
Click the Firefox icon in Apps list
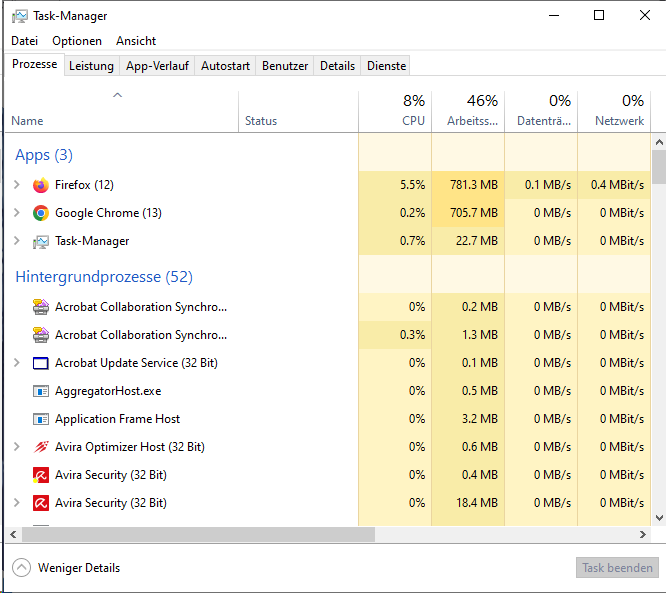(x=41, y=185)
